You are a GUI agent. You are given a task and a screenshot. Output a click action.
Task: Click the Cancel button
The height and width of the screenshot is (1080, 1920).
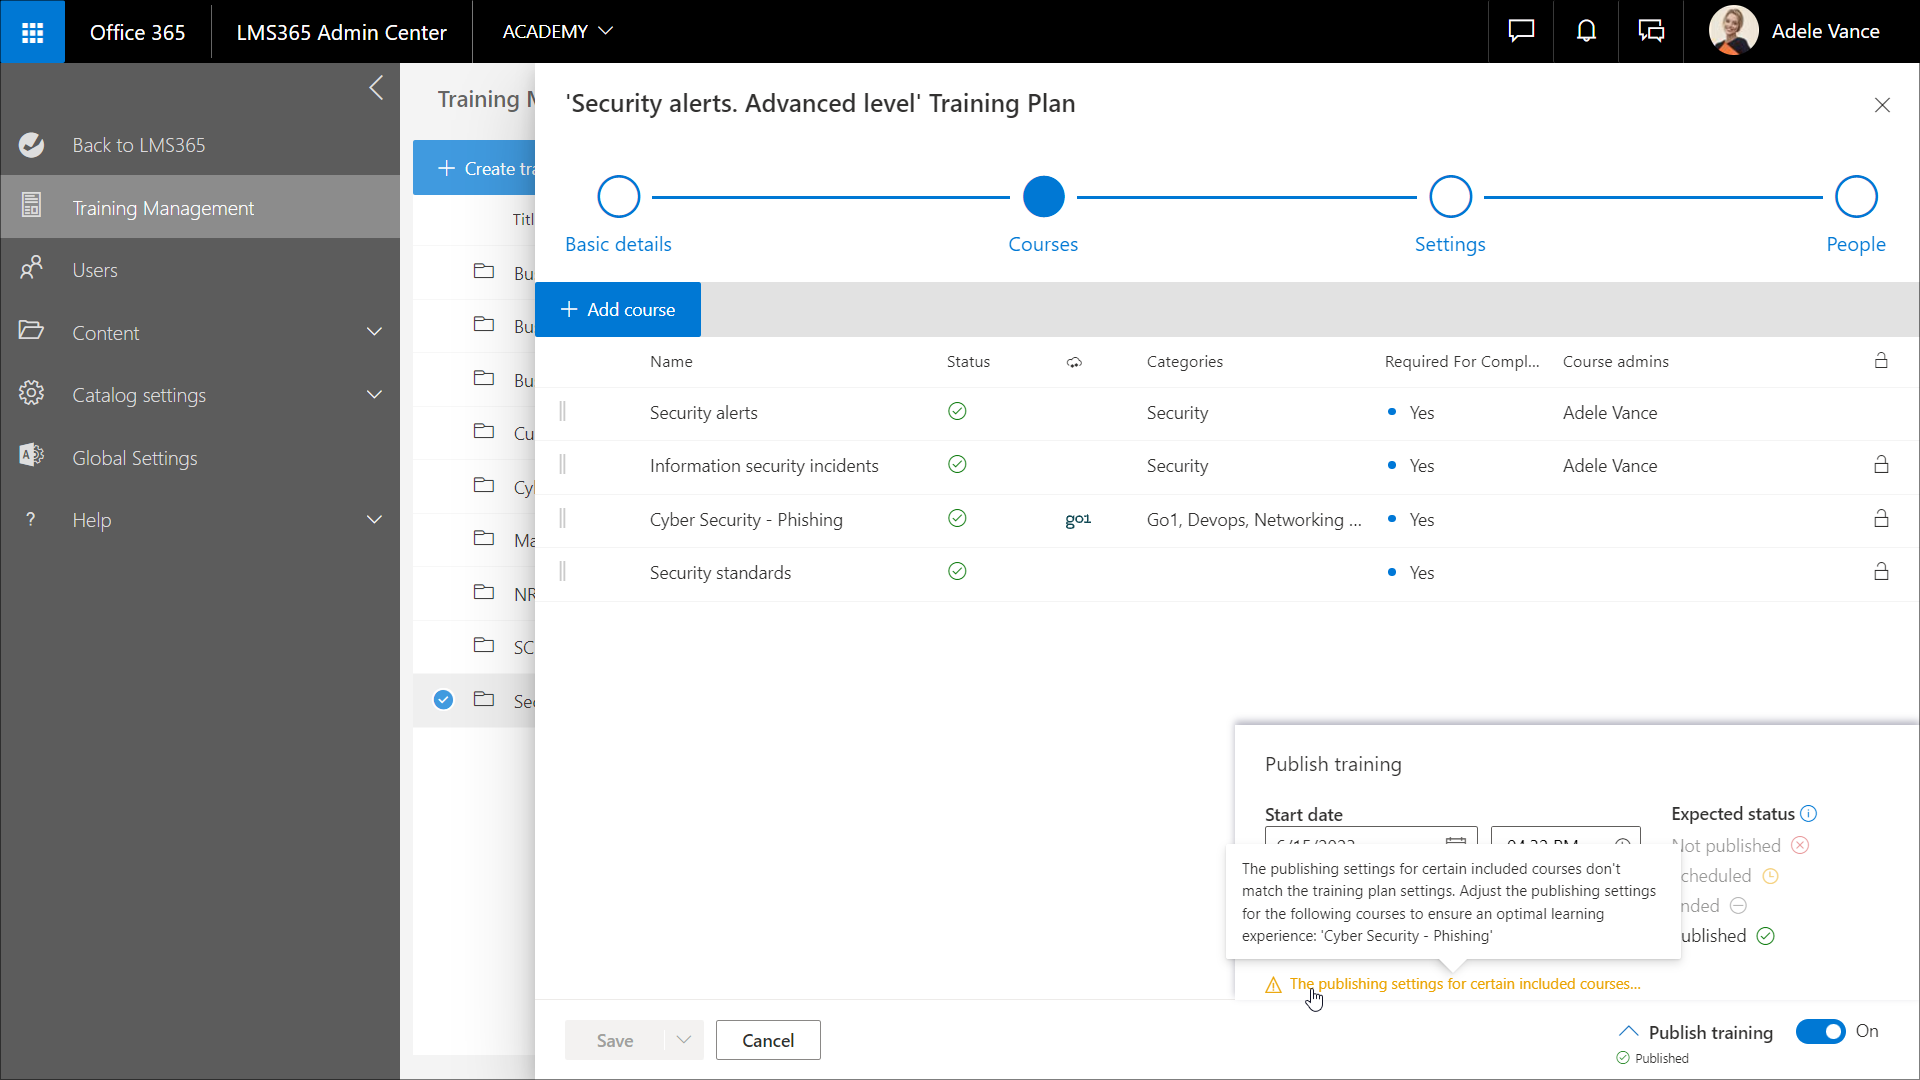(x=768, y=1040)
